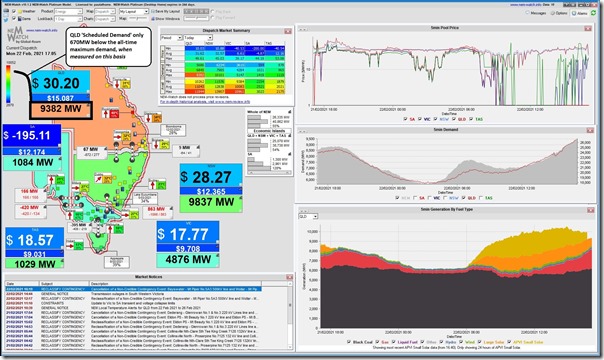Screen dimensions: 604x360
Task: Click the SA demand value 1084 MW
Action: click(x=32, y=162)
